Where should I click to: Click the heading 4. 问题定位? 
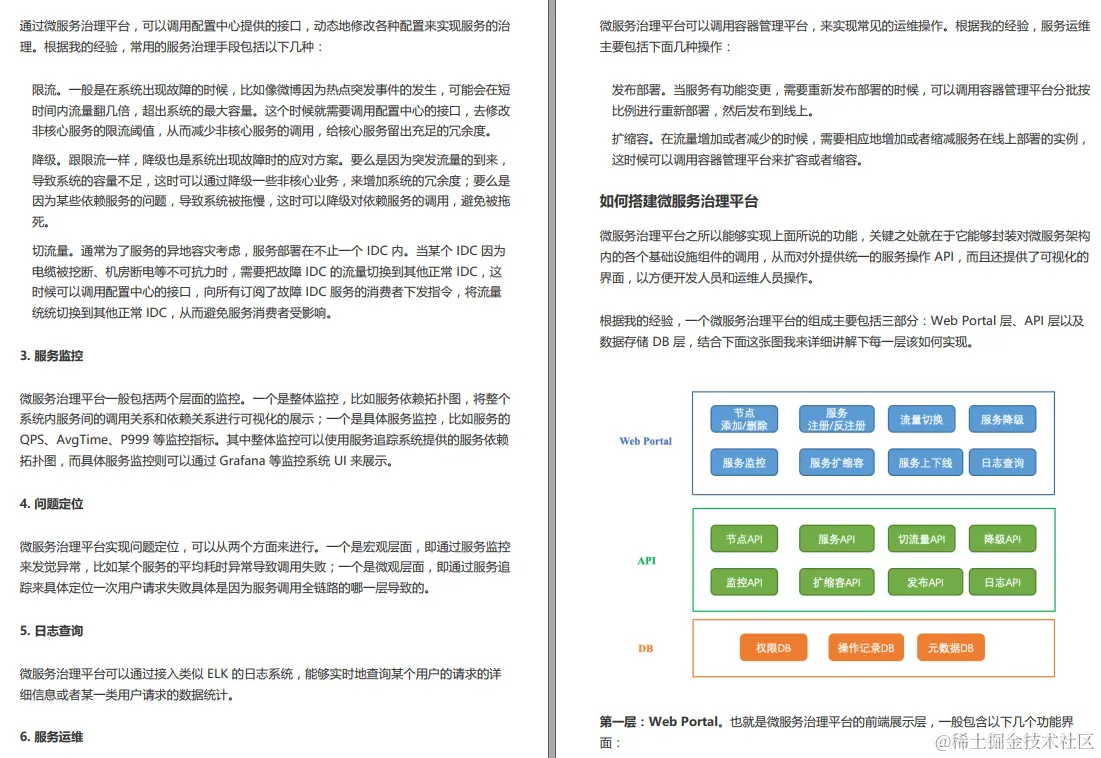coord(51,504)
